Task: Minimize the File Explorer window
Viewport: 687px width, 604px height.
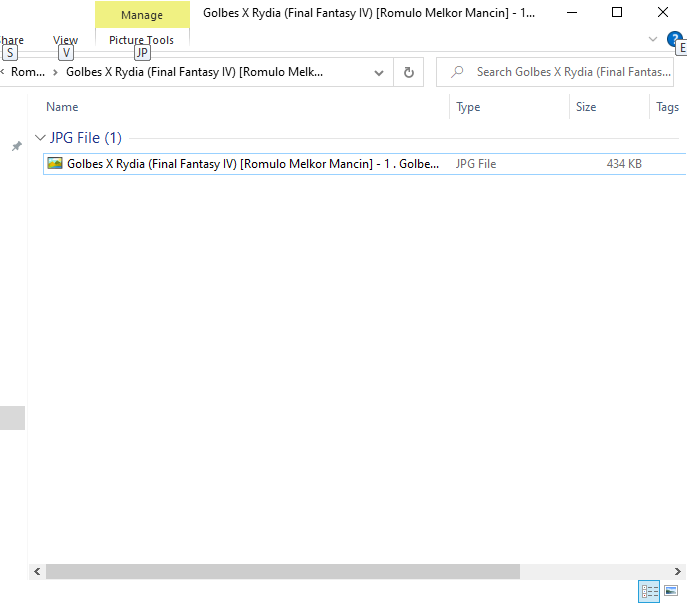Action: click(572, 13)
